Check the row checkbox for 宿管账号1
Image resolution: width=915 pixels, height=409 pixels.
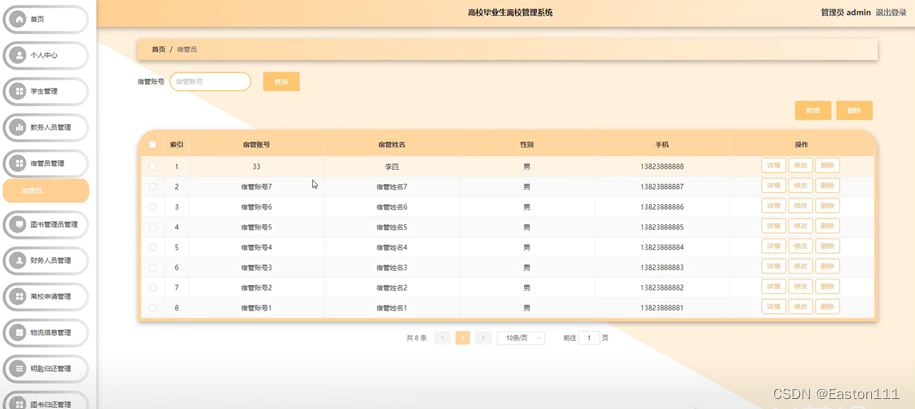tap(153, 307)
